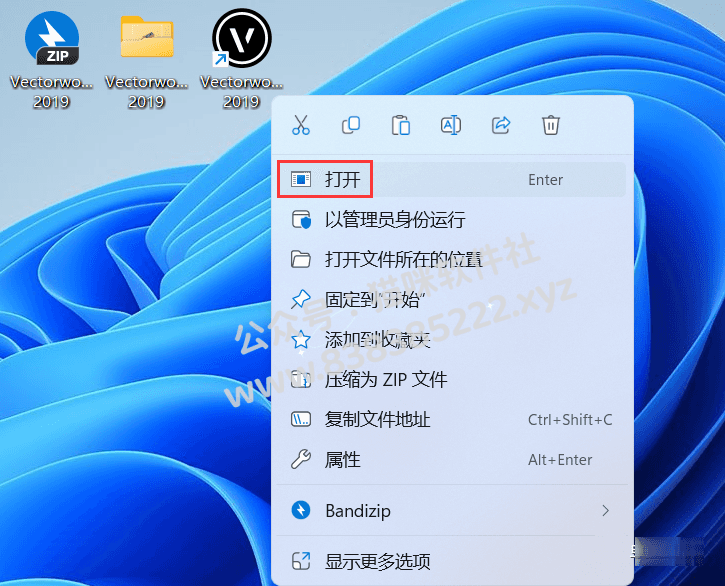Click the wrench icon beside 属性

(x=301, y=460)
